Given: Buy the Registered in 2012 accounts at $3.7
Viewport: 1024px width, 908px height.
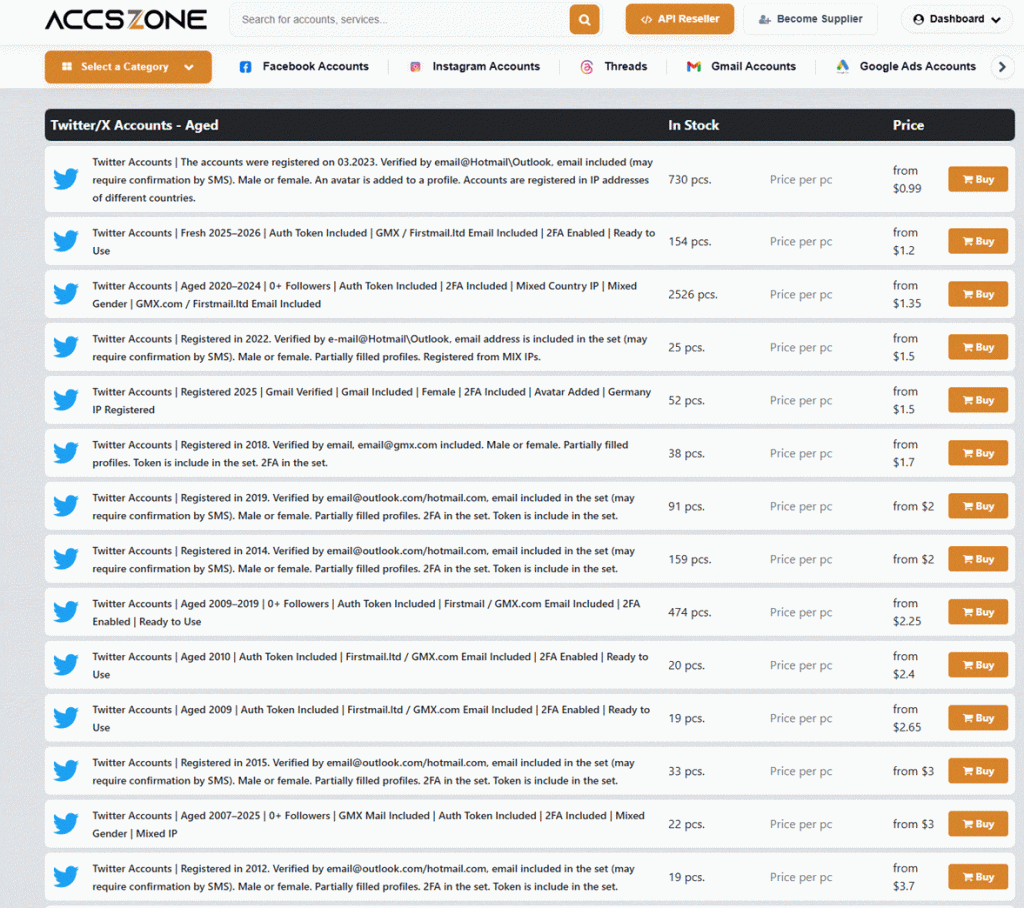Looking at the screenshot, I should (978, 877).
